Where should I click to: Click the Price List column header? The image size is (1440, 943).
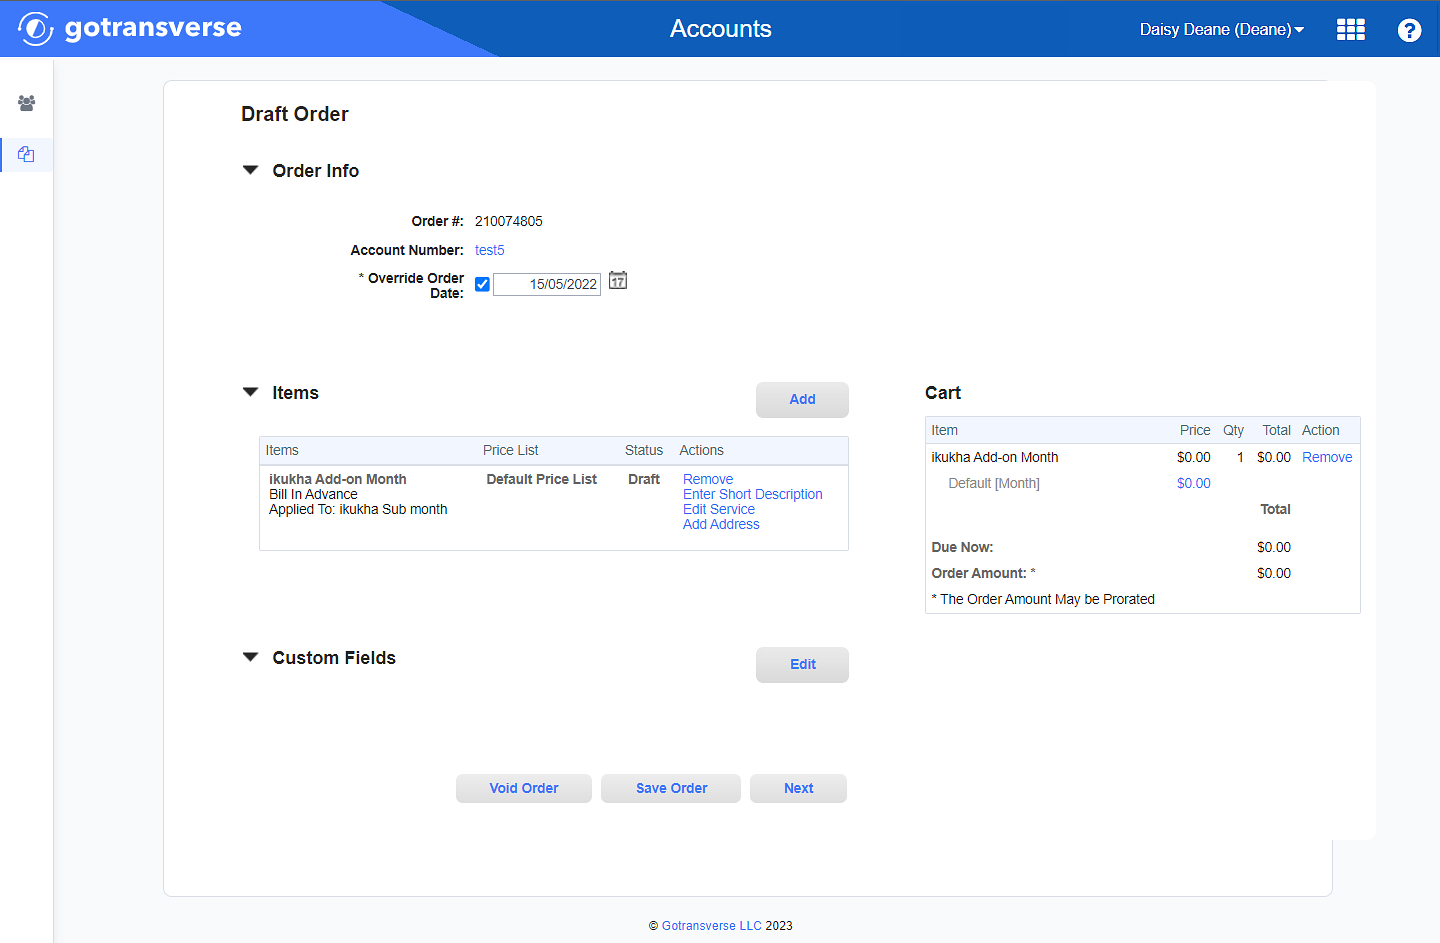coord(510,450)
